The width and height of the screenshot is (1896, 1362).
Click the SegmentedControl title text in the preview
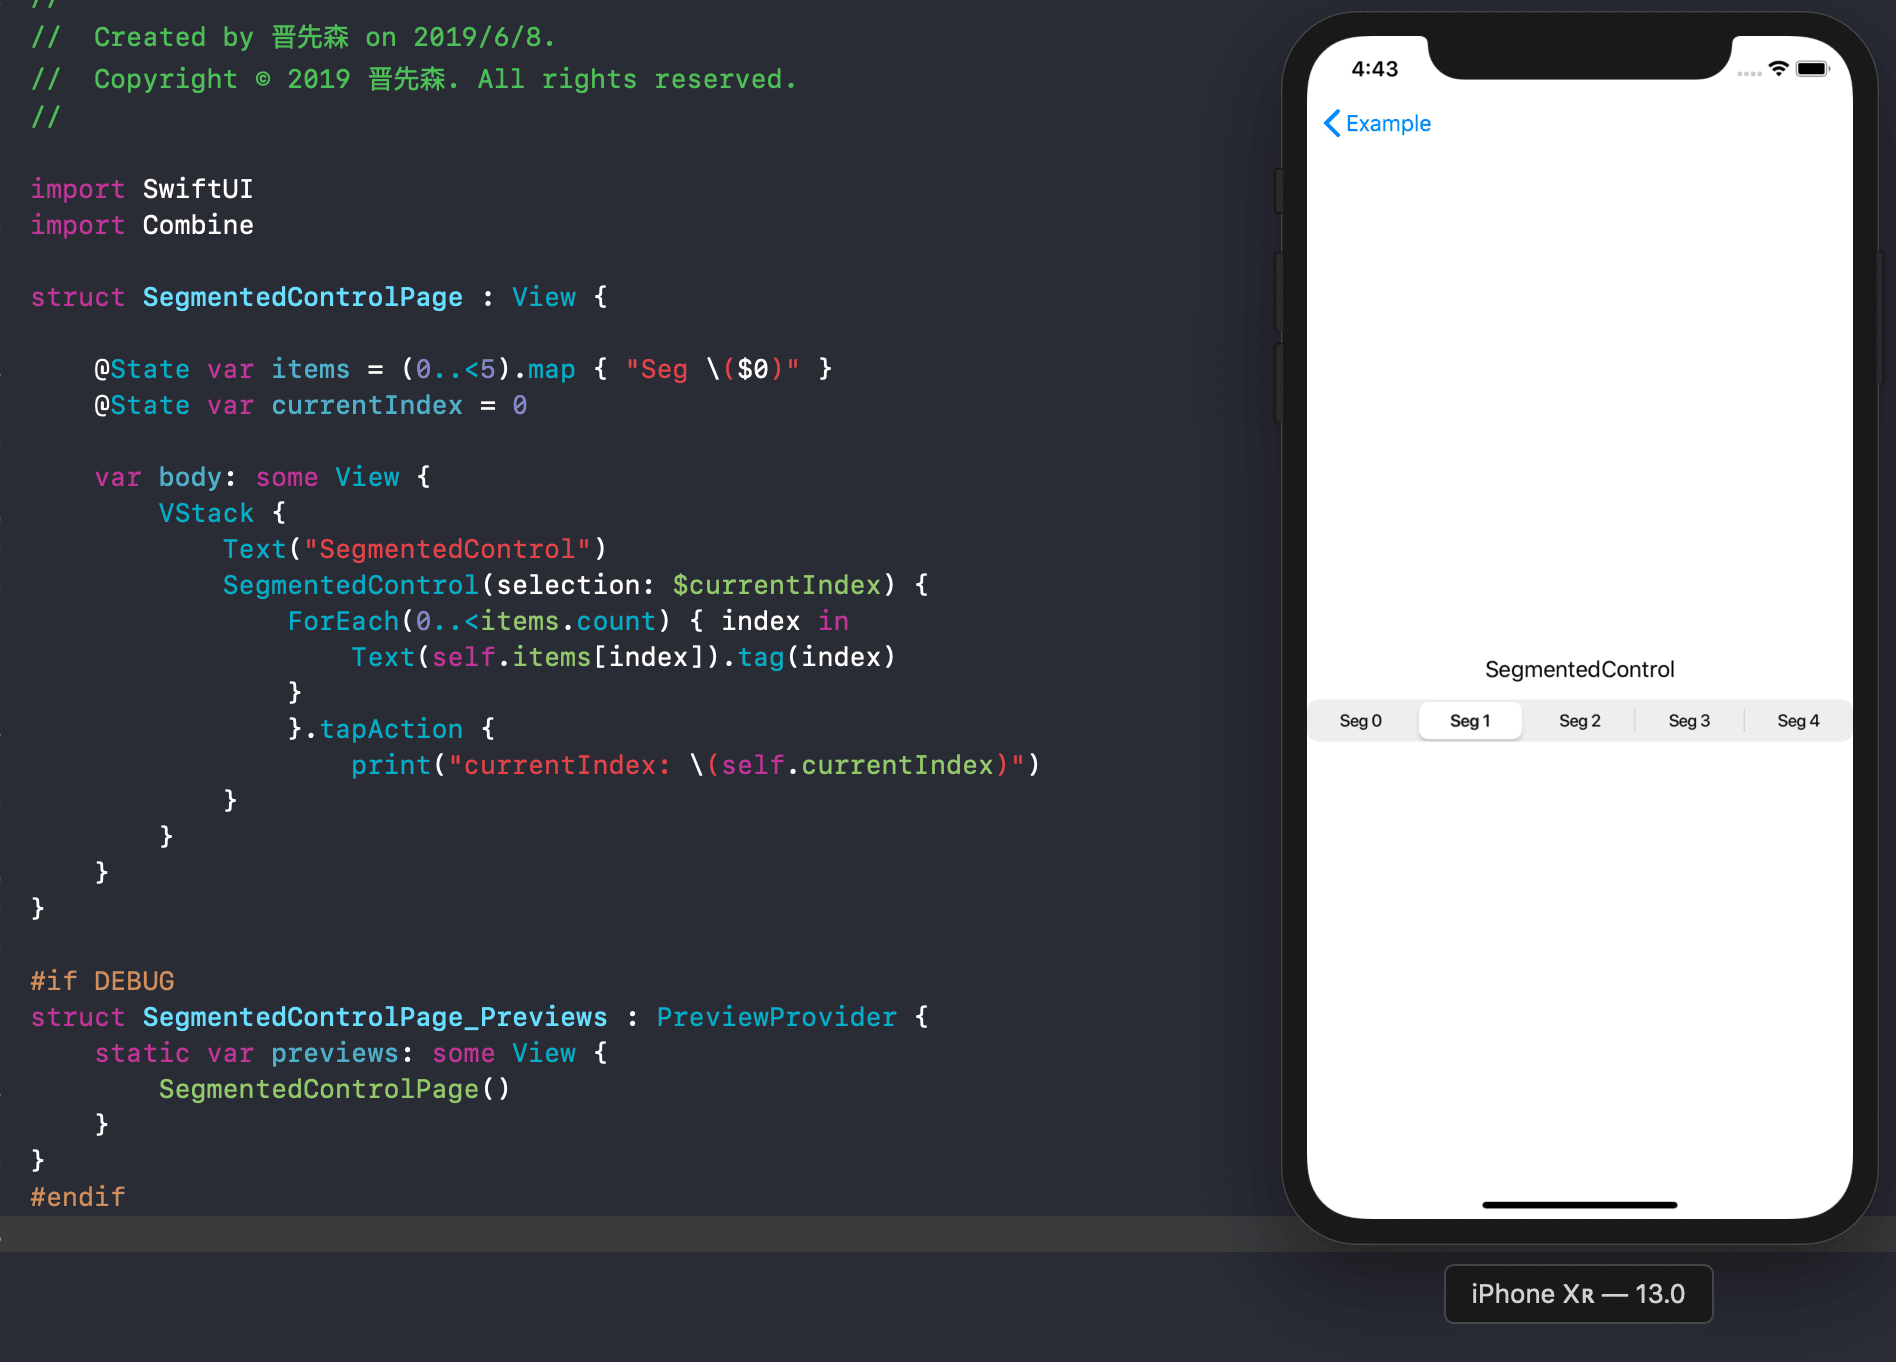tap(1578, 669)
